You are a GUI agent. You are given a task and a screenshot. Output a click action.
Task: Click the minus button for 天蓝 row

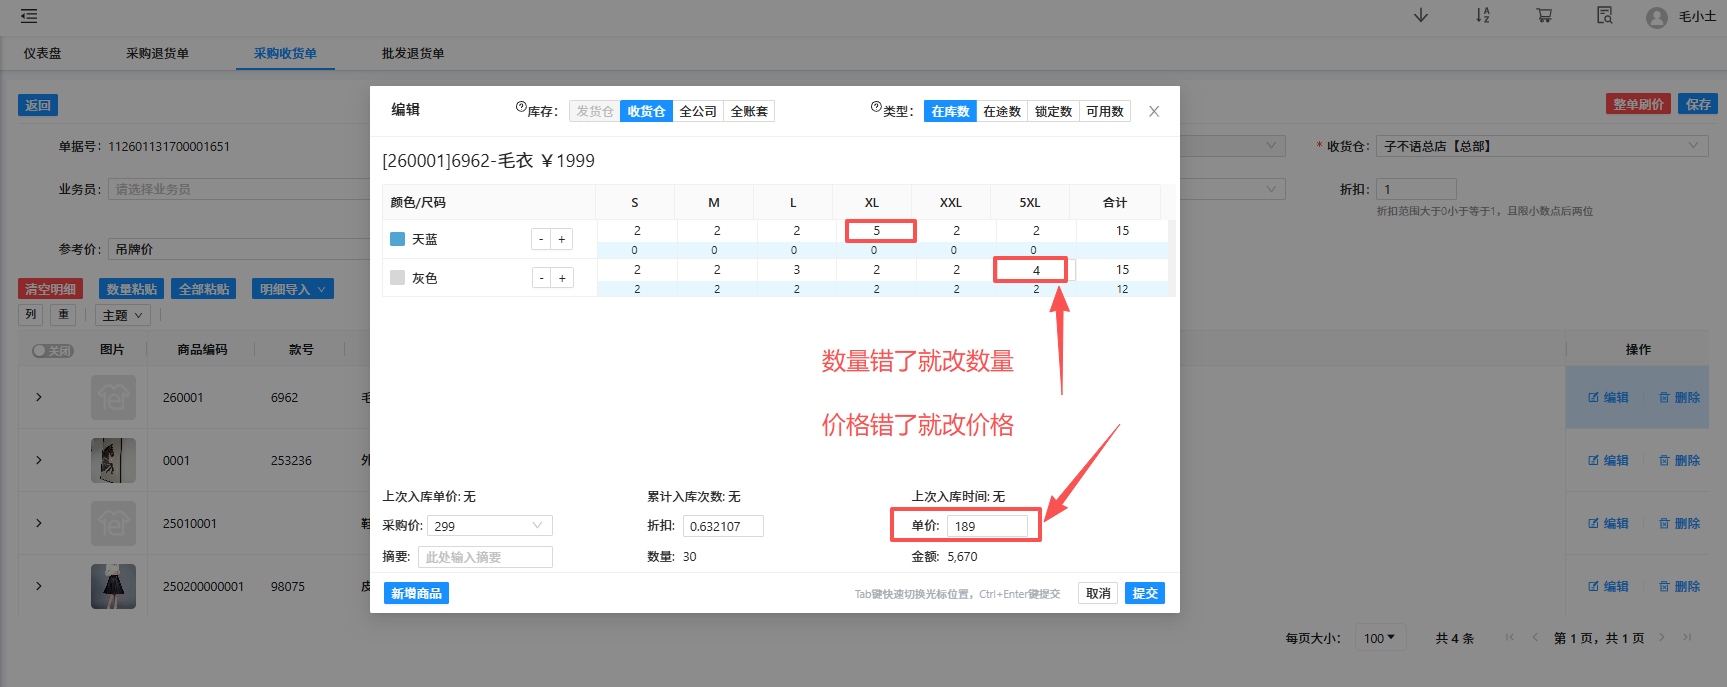541,239
